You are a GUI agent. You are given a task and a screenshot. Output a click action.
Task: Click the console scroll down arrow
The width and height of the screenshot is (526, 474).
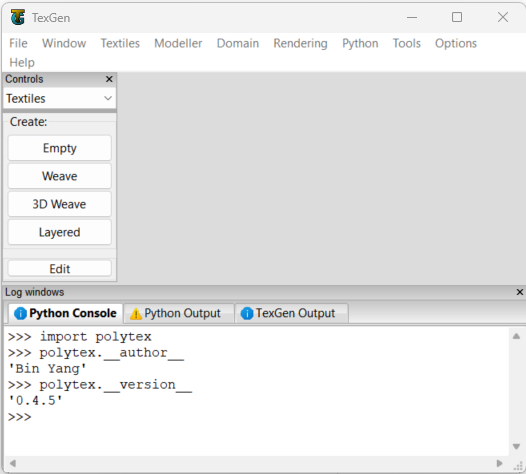click(x=516, y=446)
